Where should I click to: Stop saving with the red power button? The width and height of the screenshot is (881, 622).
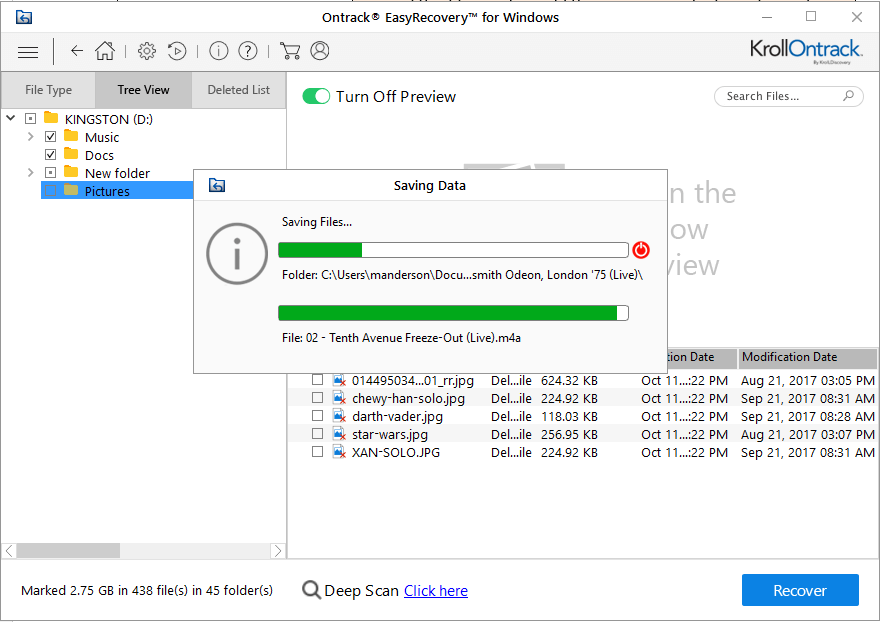(641, 249)
